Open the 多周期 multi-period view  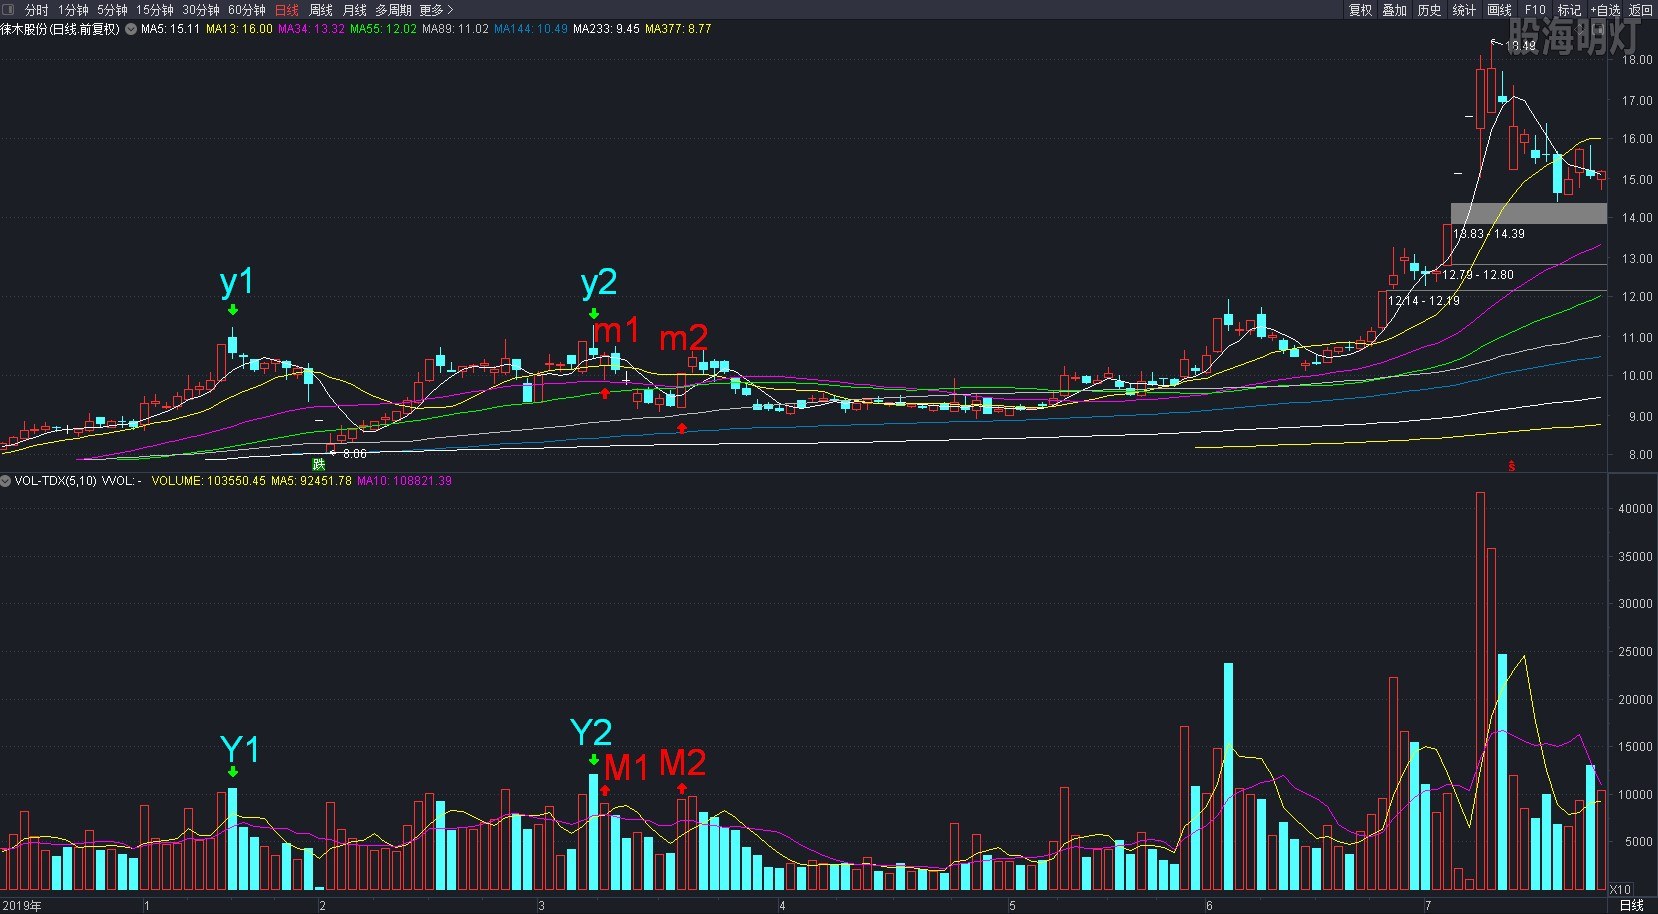(394, 10)
